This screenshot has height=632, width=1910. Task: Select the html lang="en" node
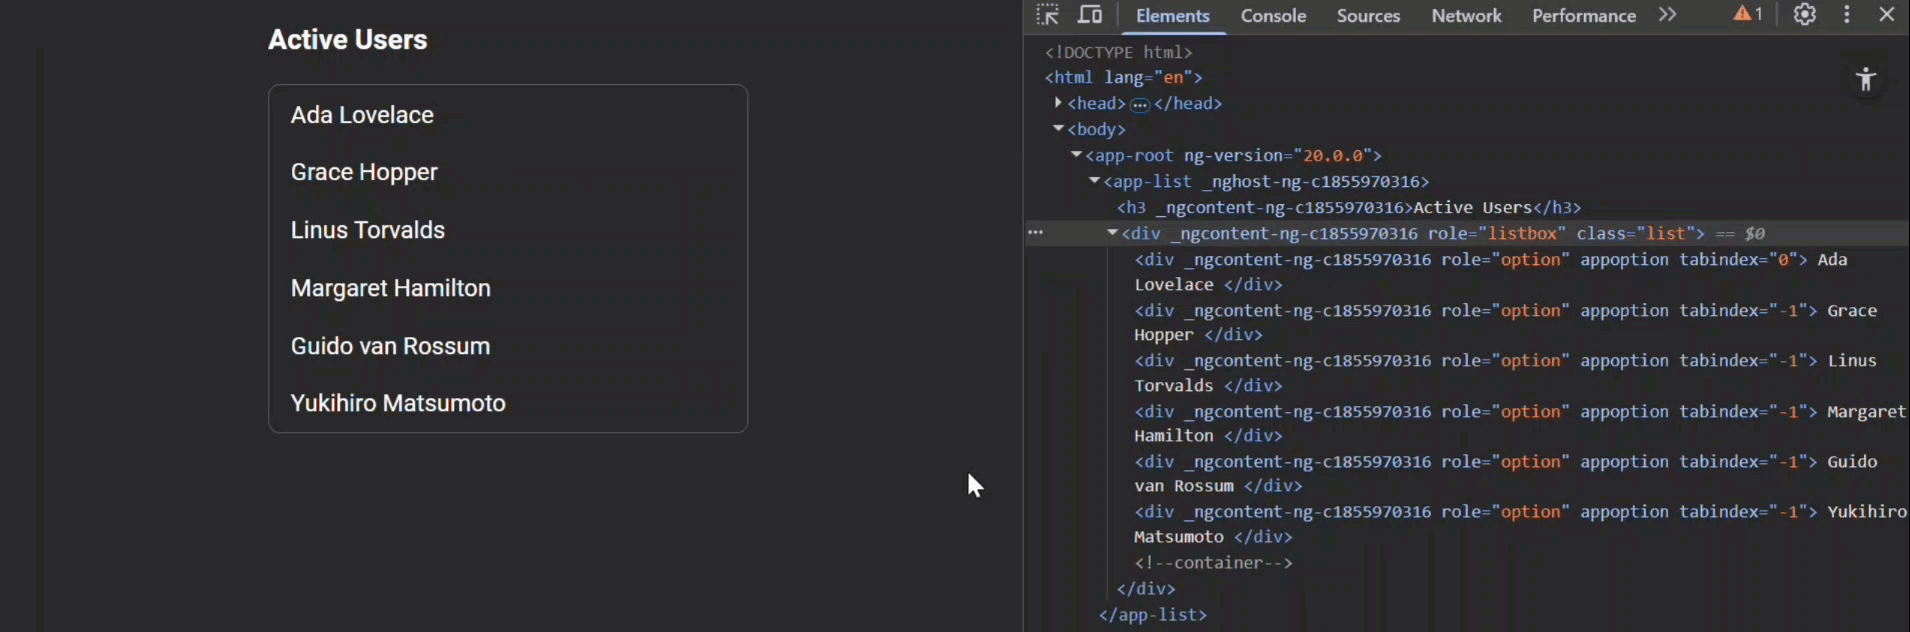click(x=1123, y=77)
